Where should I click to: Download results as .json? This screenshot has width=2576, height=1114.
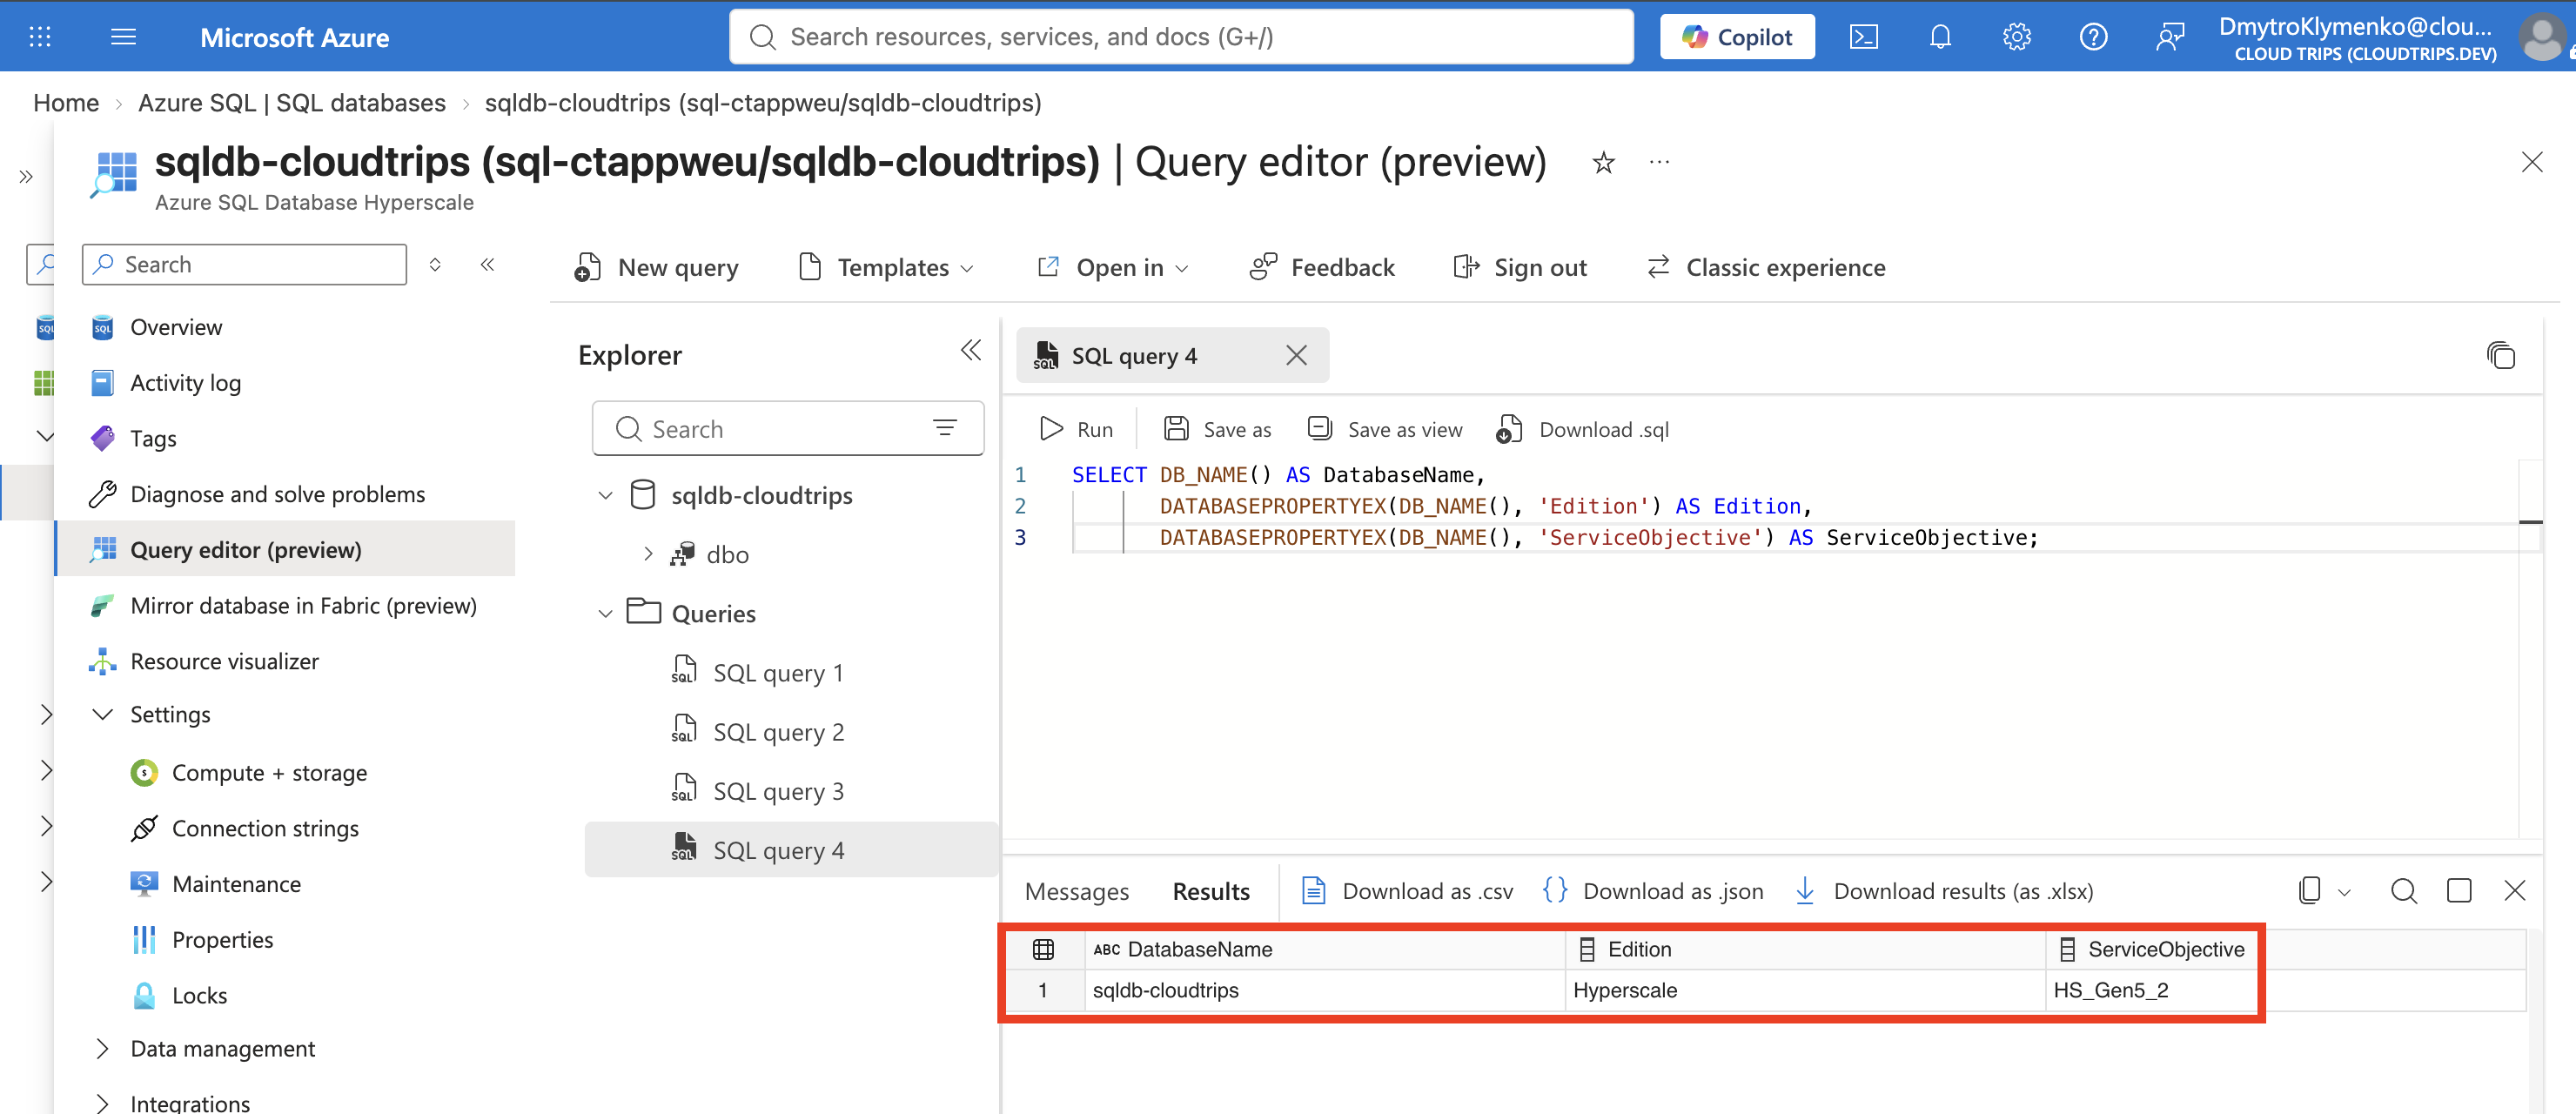(1653, 891)
